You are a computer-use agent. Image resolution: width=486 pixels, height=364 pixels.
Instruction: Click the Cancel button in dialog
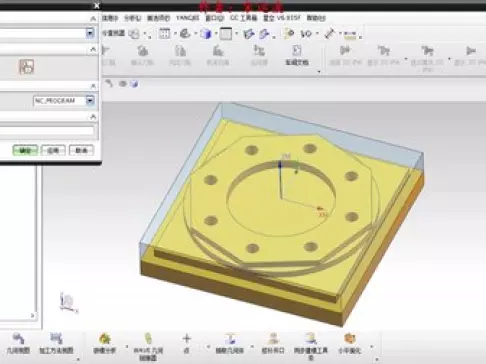pyautogui.click(x=81, y=150)
